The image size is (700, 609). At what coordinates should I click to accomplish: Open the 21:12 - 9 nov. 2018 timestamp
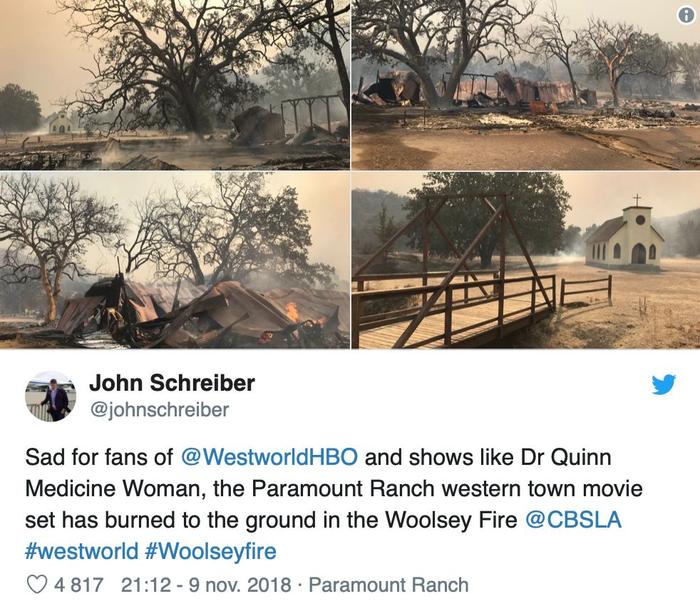[206, 585]
